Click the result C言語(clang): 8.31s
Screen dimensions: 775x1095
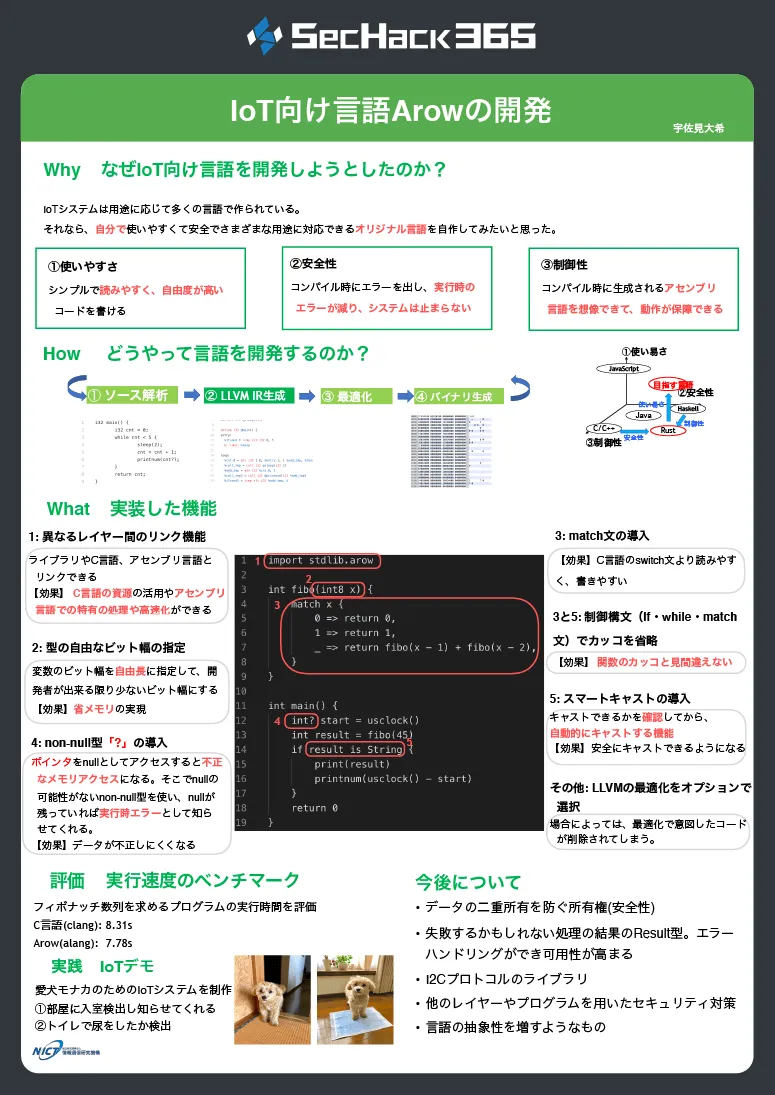pyautogui.click(x=82, y=925)
